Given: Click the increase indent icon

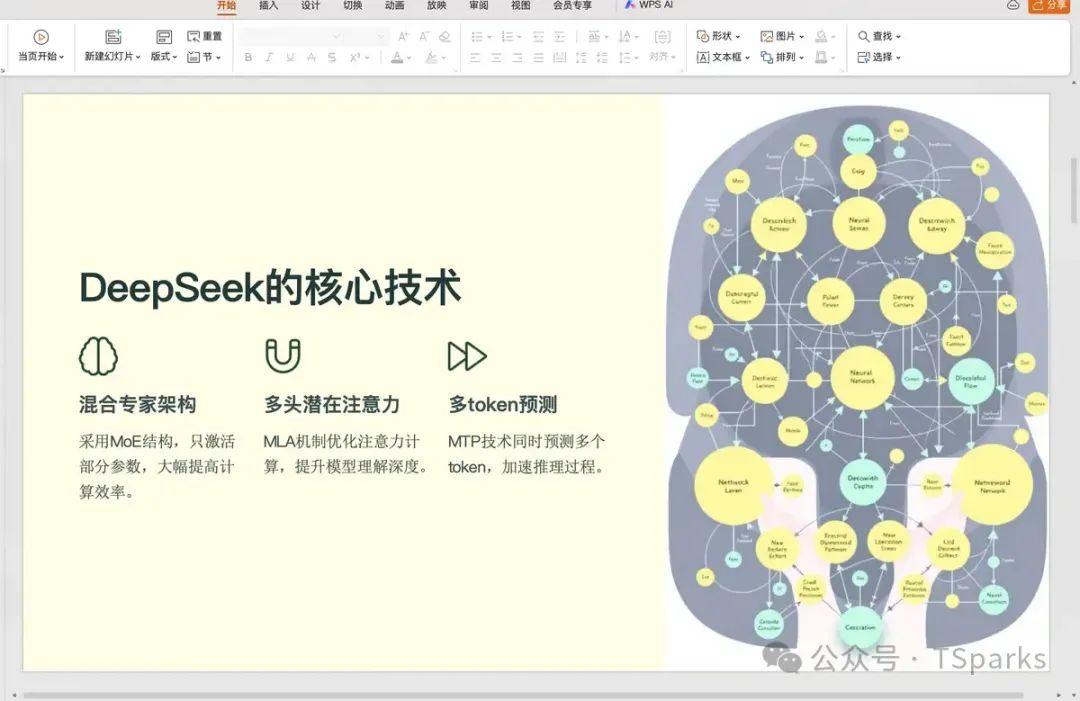Looking at the screenshot, I should [x=560, y=36].
